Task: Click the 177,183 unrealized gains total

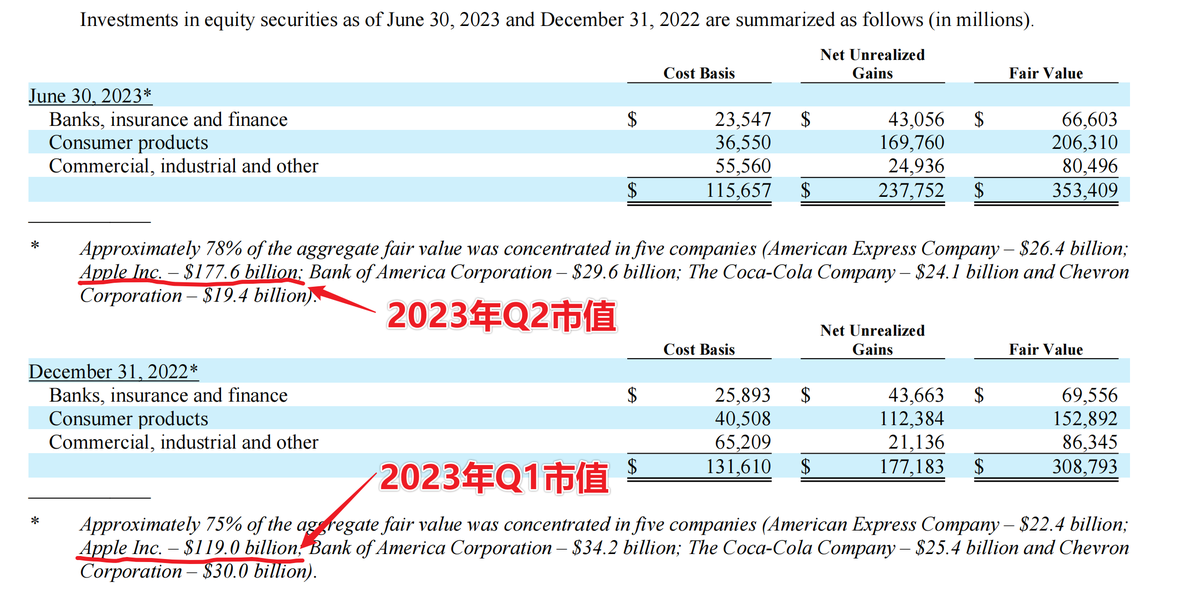Action: tap(911, 466)
